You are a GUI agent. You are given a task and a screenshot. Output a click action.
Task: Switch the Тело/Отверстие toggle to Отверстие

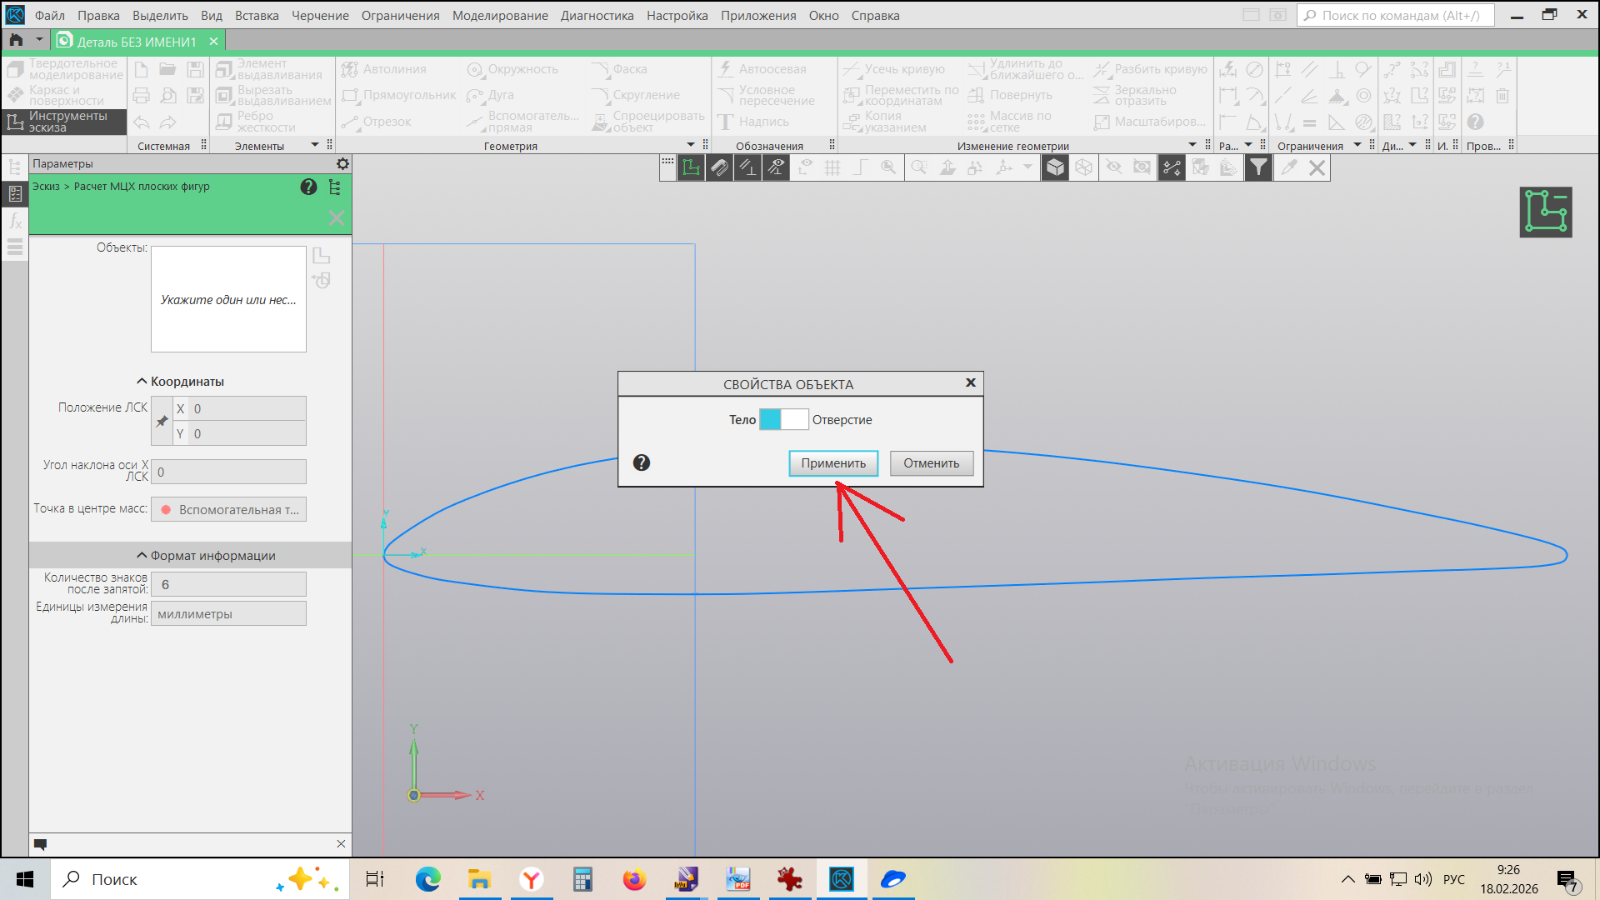coord(796,420)
